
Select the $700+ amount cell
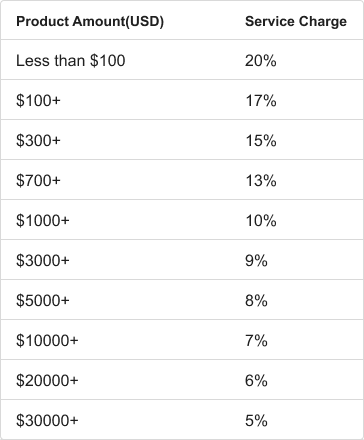[x=38, y=180]
